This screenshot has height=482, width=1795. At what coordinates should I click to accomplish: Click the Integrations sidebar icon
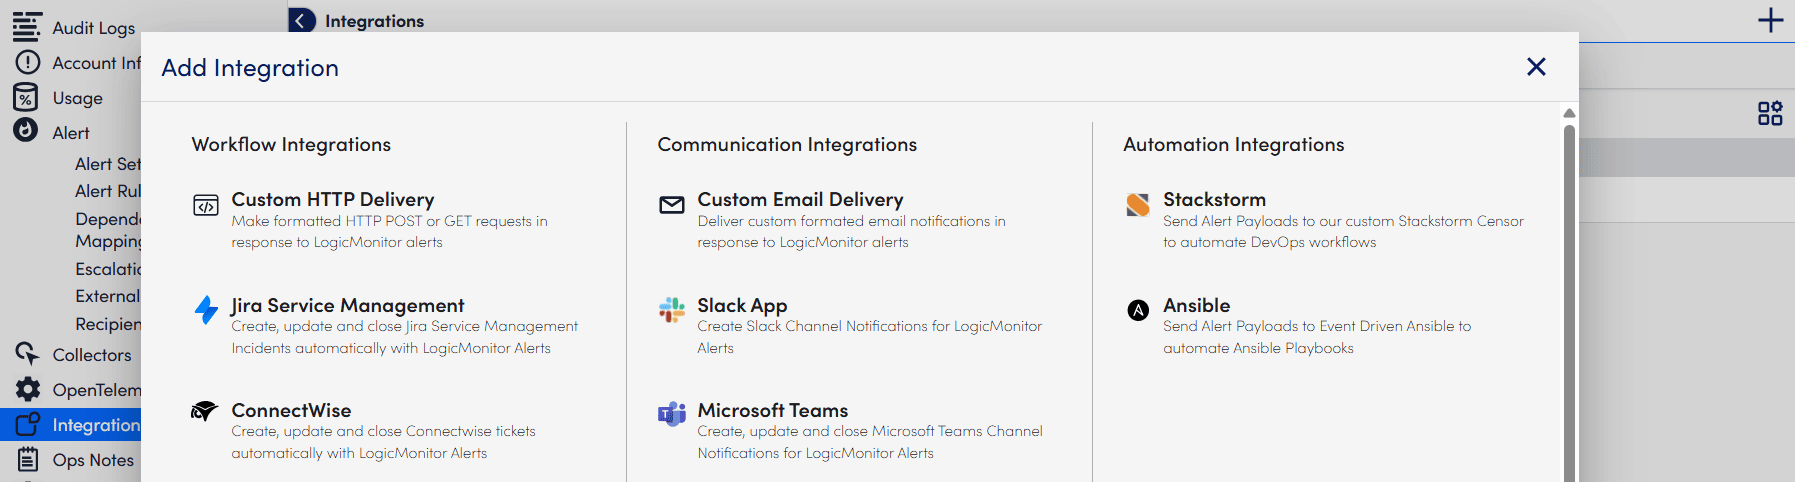tap(28, 424)
